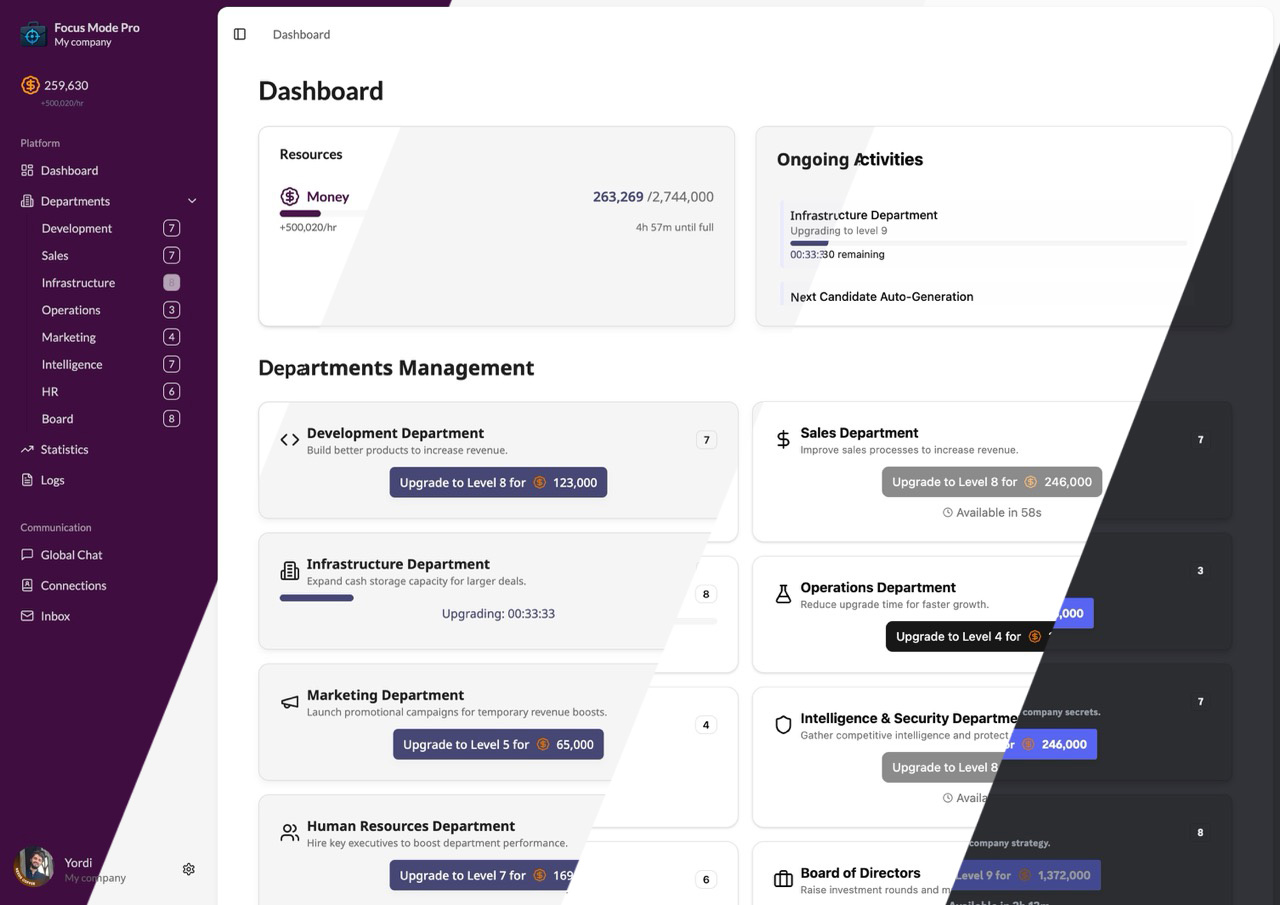The width and height of the screenshot is (1280, 905).
Task: Collapse the Departments sidebar section
Action: click(192, 201)
